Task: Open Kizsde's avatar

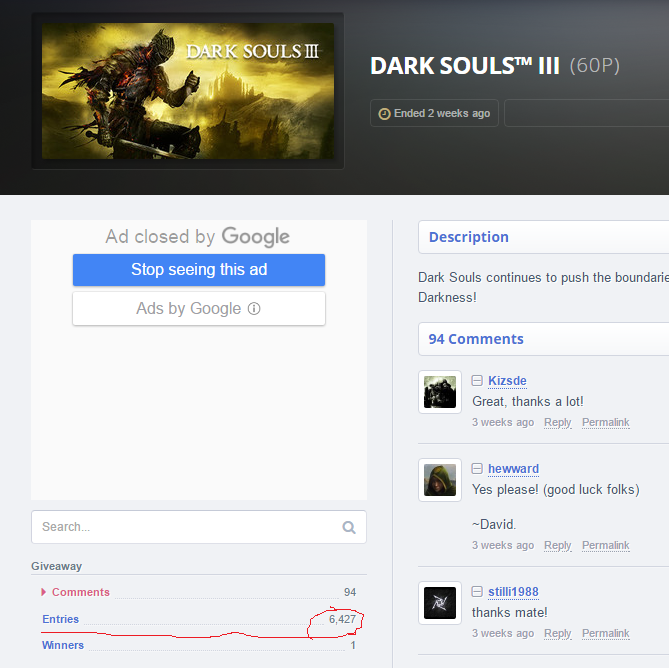Action: point(440,392)
